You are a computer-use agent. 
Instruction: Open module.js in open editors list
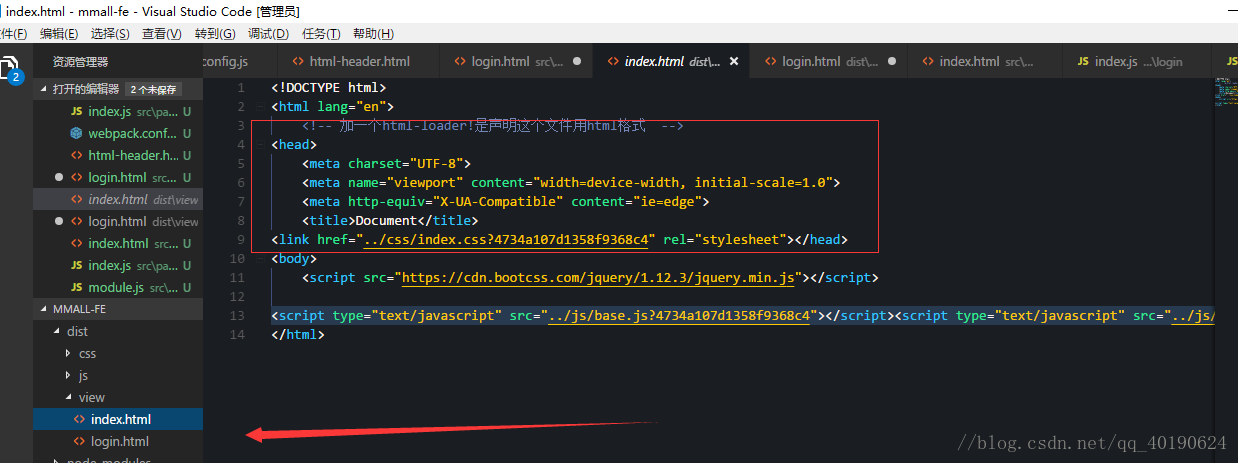[118, 287]
